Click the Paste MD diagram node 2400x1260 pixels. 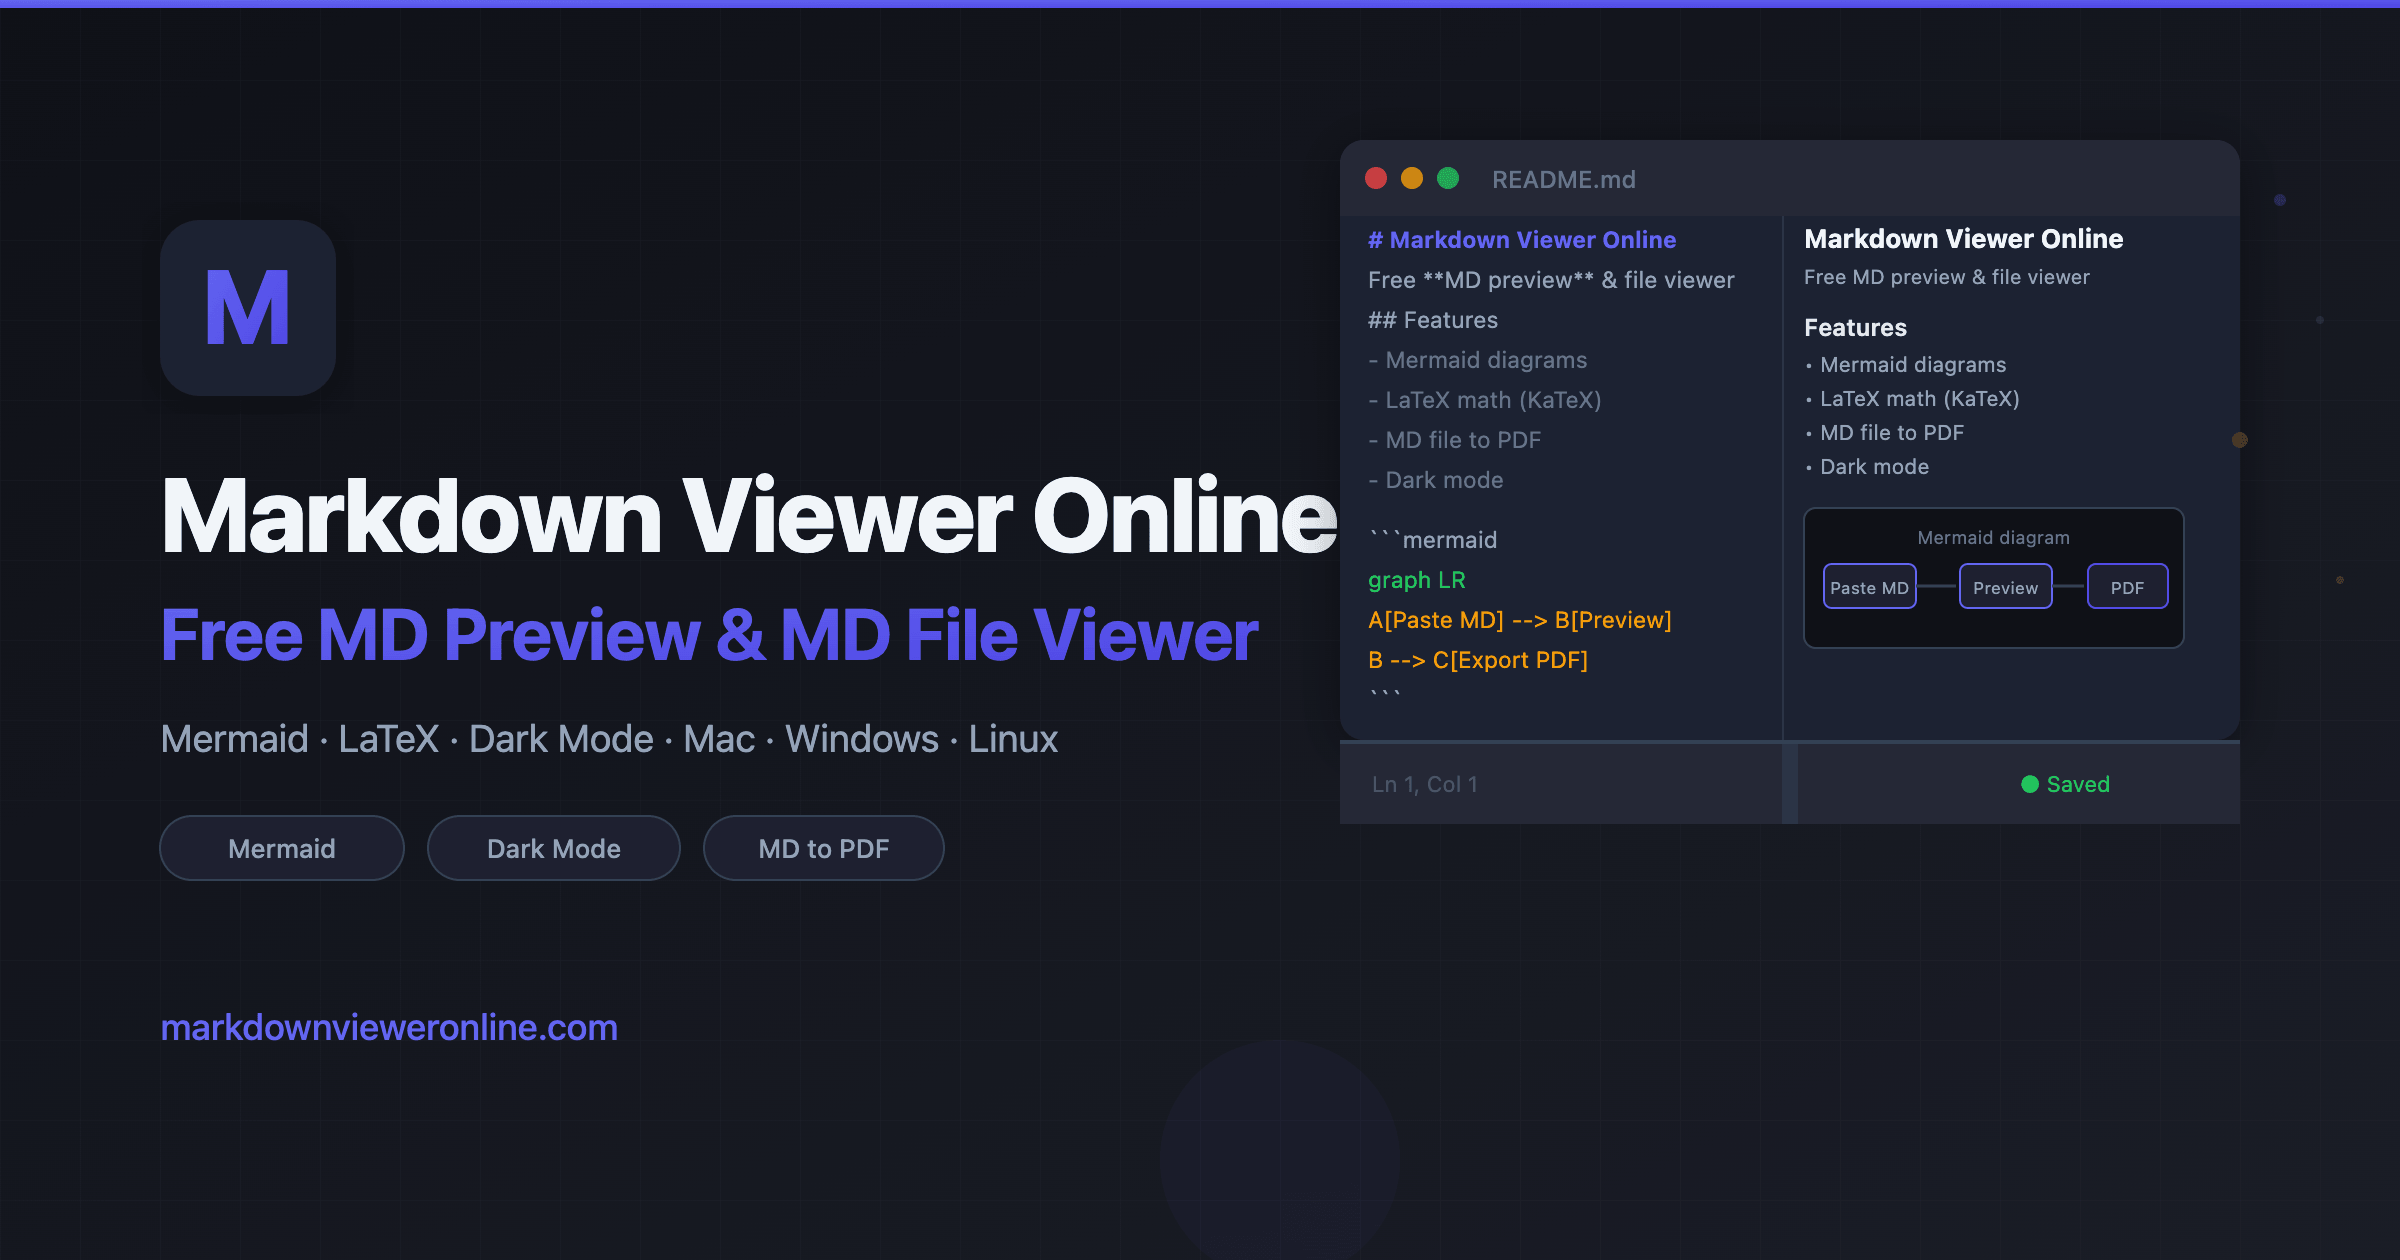click(x=1870, y=587)
